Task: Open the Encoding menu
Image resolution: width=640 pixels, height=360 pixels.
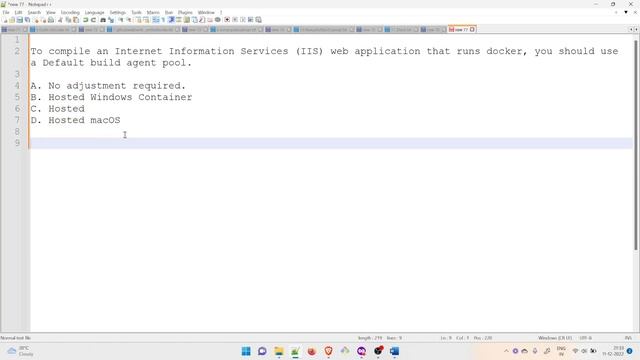Action: point(70,13)
